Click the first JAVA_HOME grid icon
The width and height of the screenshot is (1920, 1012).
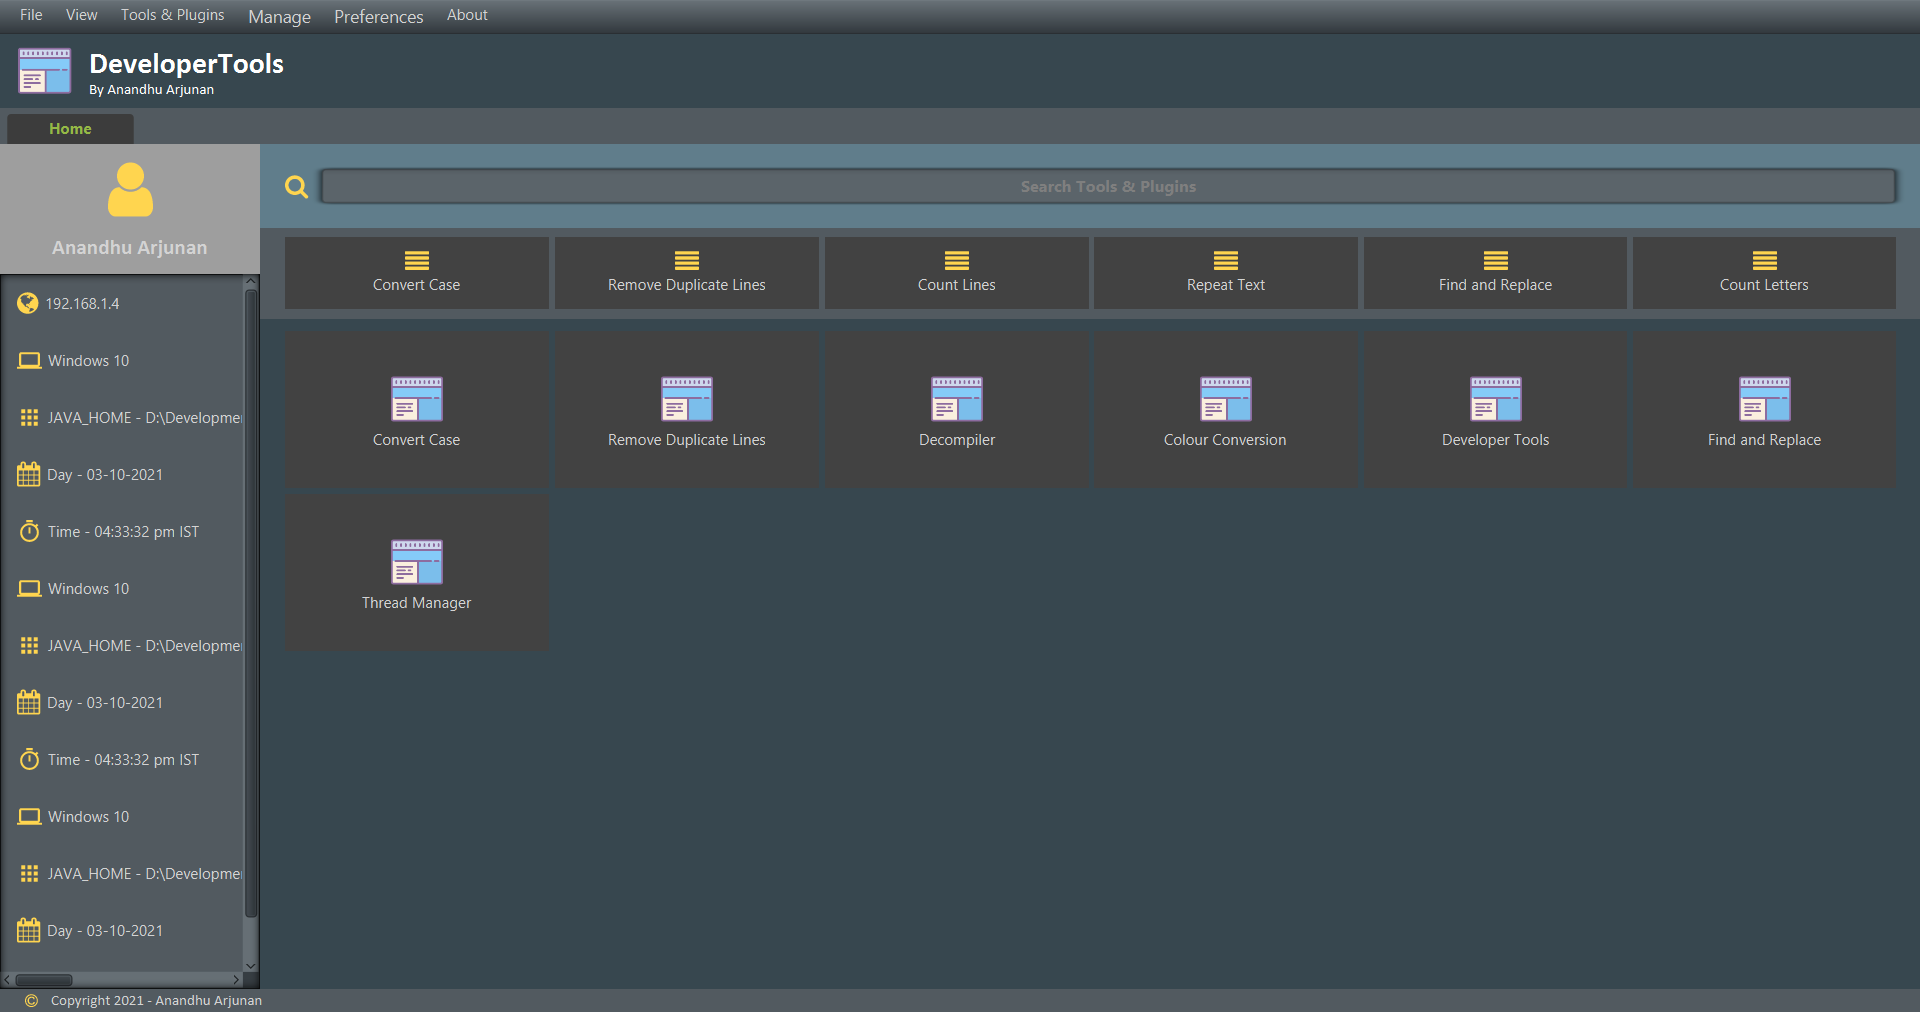click(x=29, y=417)
